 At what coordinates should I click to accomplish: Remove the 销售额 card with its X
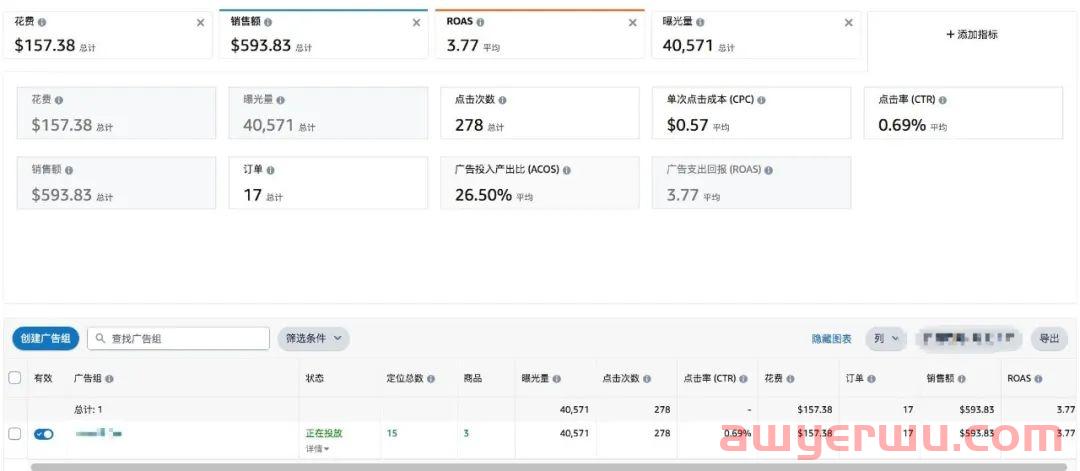(x=416, y=23)
